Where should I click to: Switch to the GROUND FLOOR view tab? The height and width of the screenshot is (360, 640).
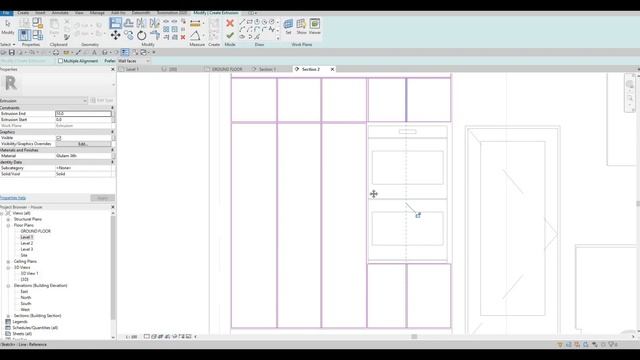pos(227,69)
